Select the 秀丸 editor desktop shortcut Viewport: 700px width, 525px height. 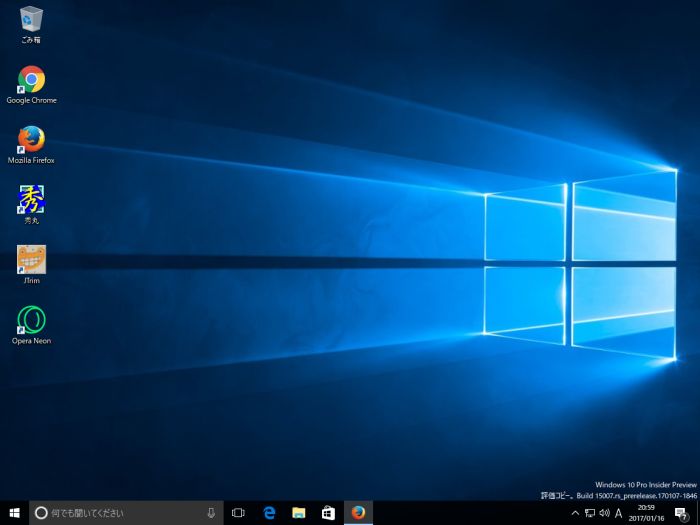[31, 200]
